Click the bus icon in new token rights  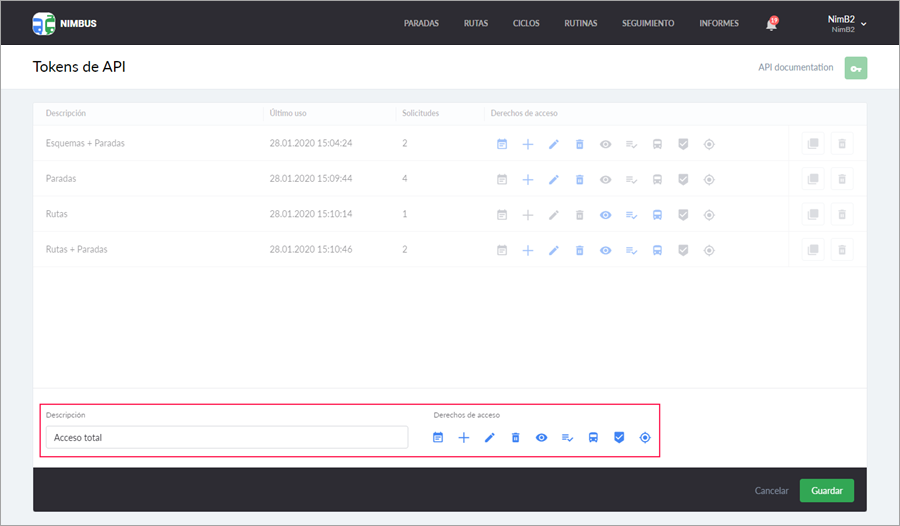tap(593, 438)
